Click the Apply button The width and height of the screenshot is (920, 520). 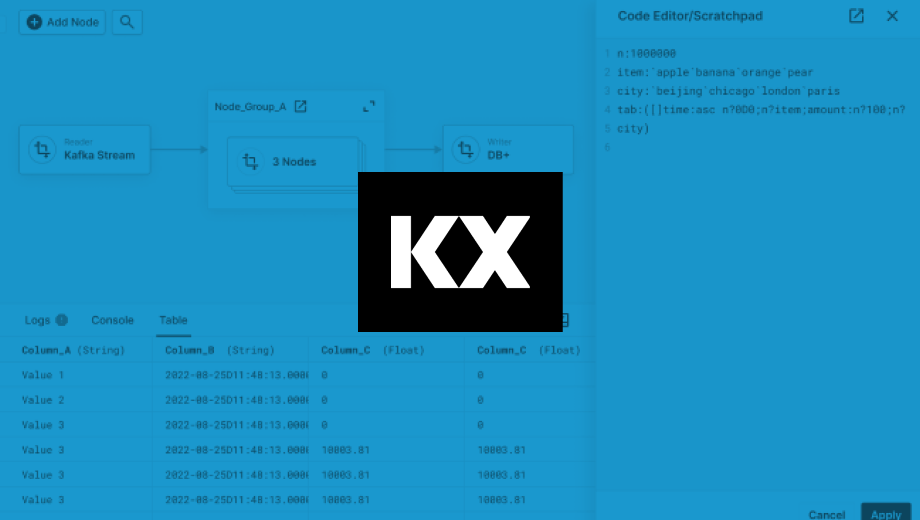coord(886,513)
